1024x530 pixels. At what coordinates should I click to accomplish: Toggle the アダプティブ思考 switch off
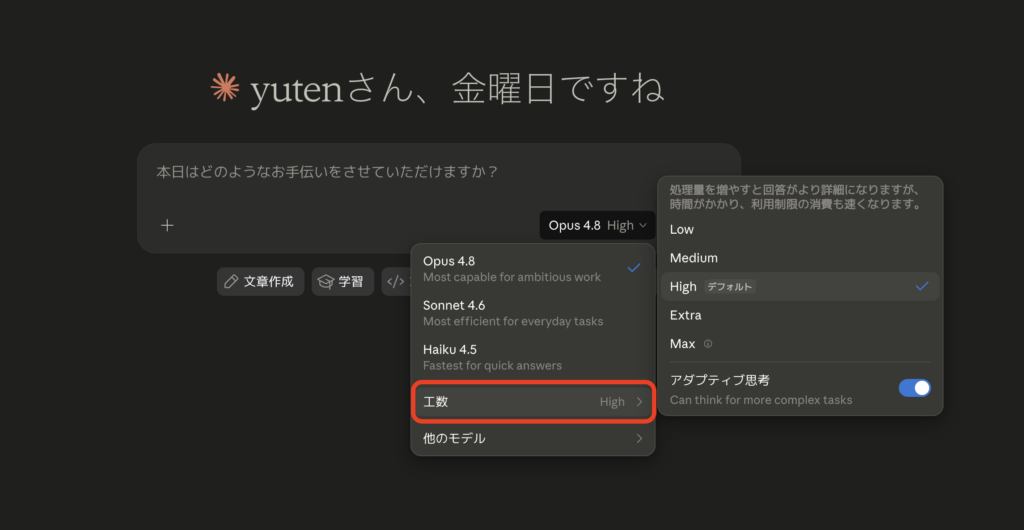(914, 388)
